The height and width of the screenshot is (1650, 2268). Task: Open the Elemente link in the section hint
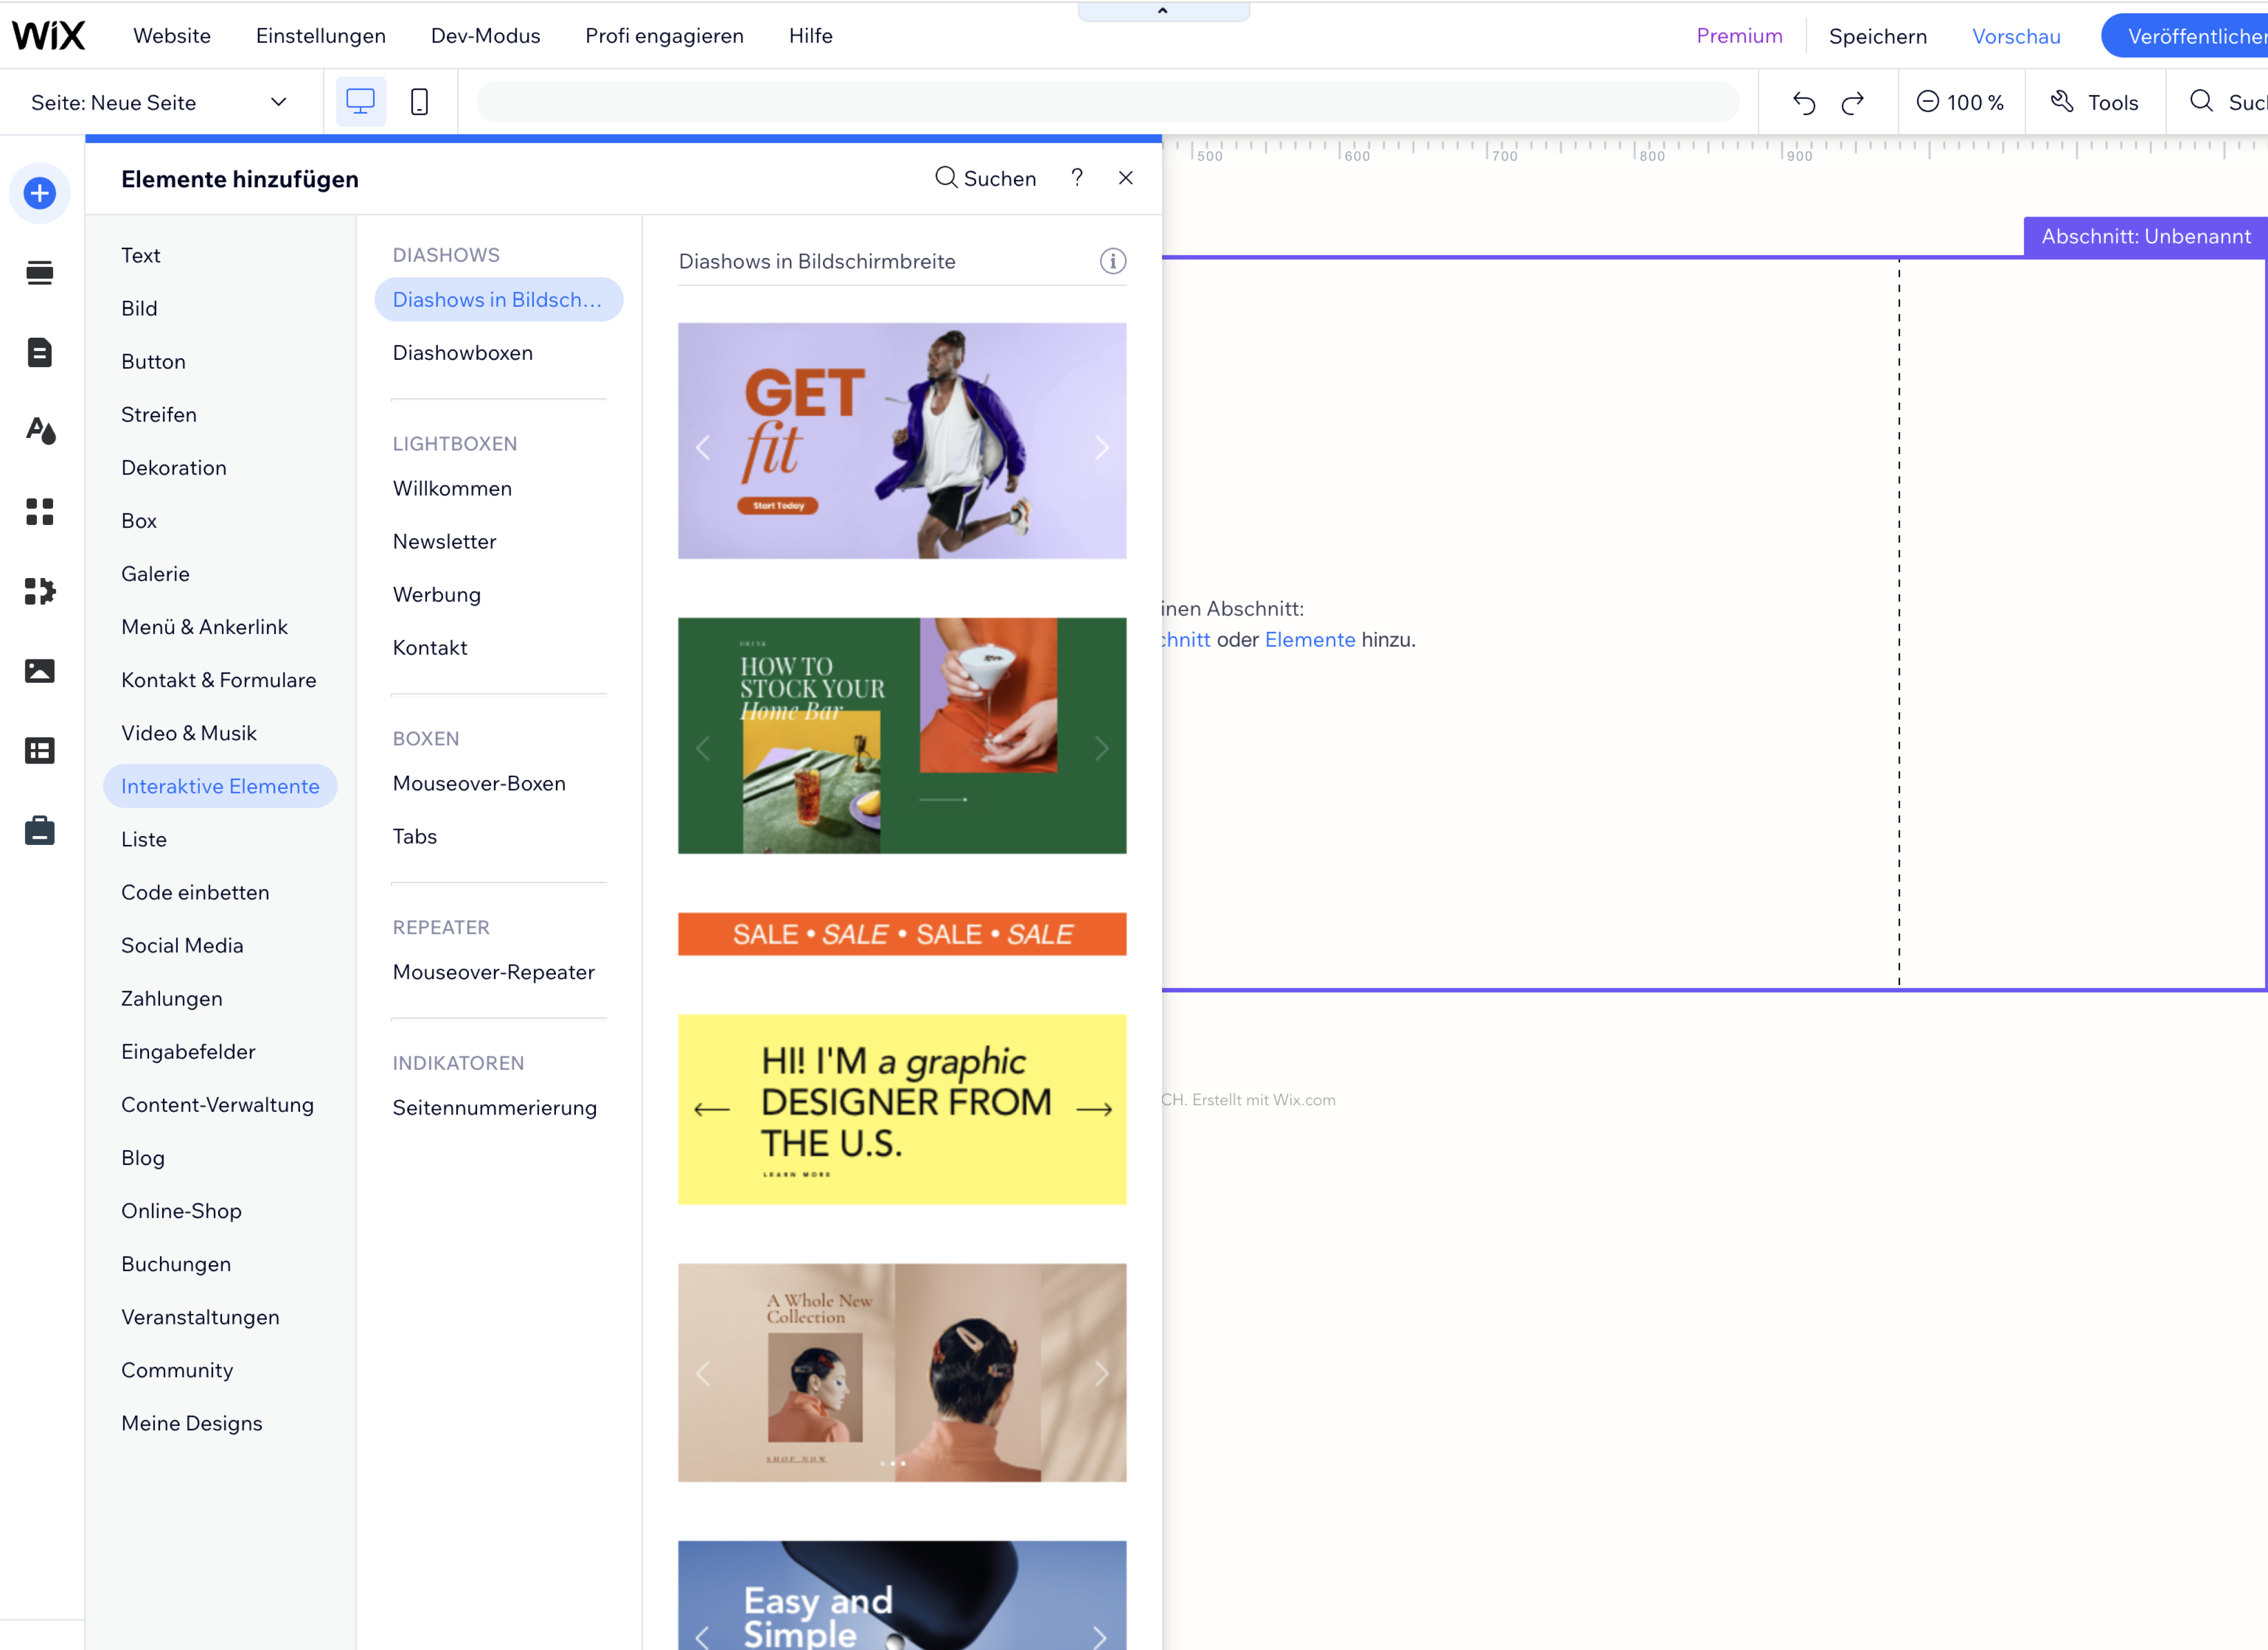(1310, 639)
